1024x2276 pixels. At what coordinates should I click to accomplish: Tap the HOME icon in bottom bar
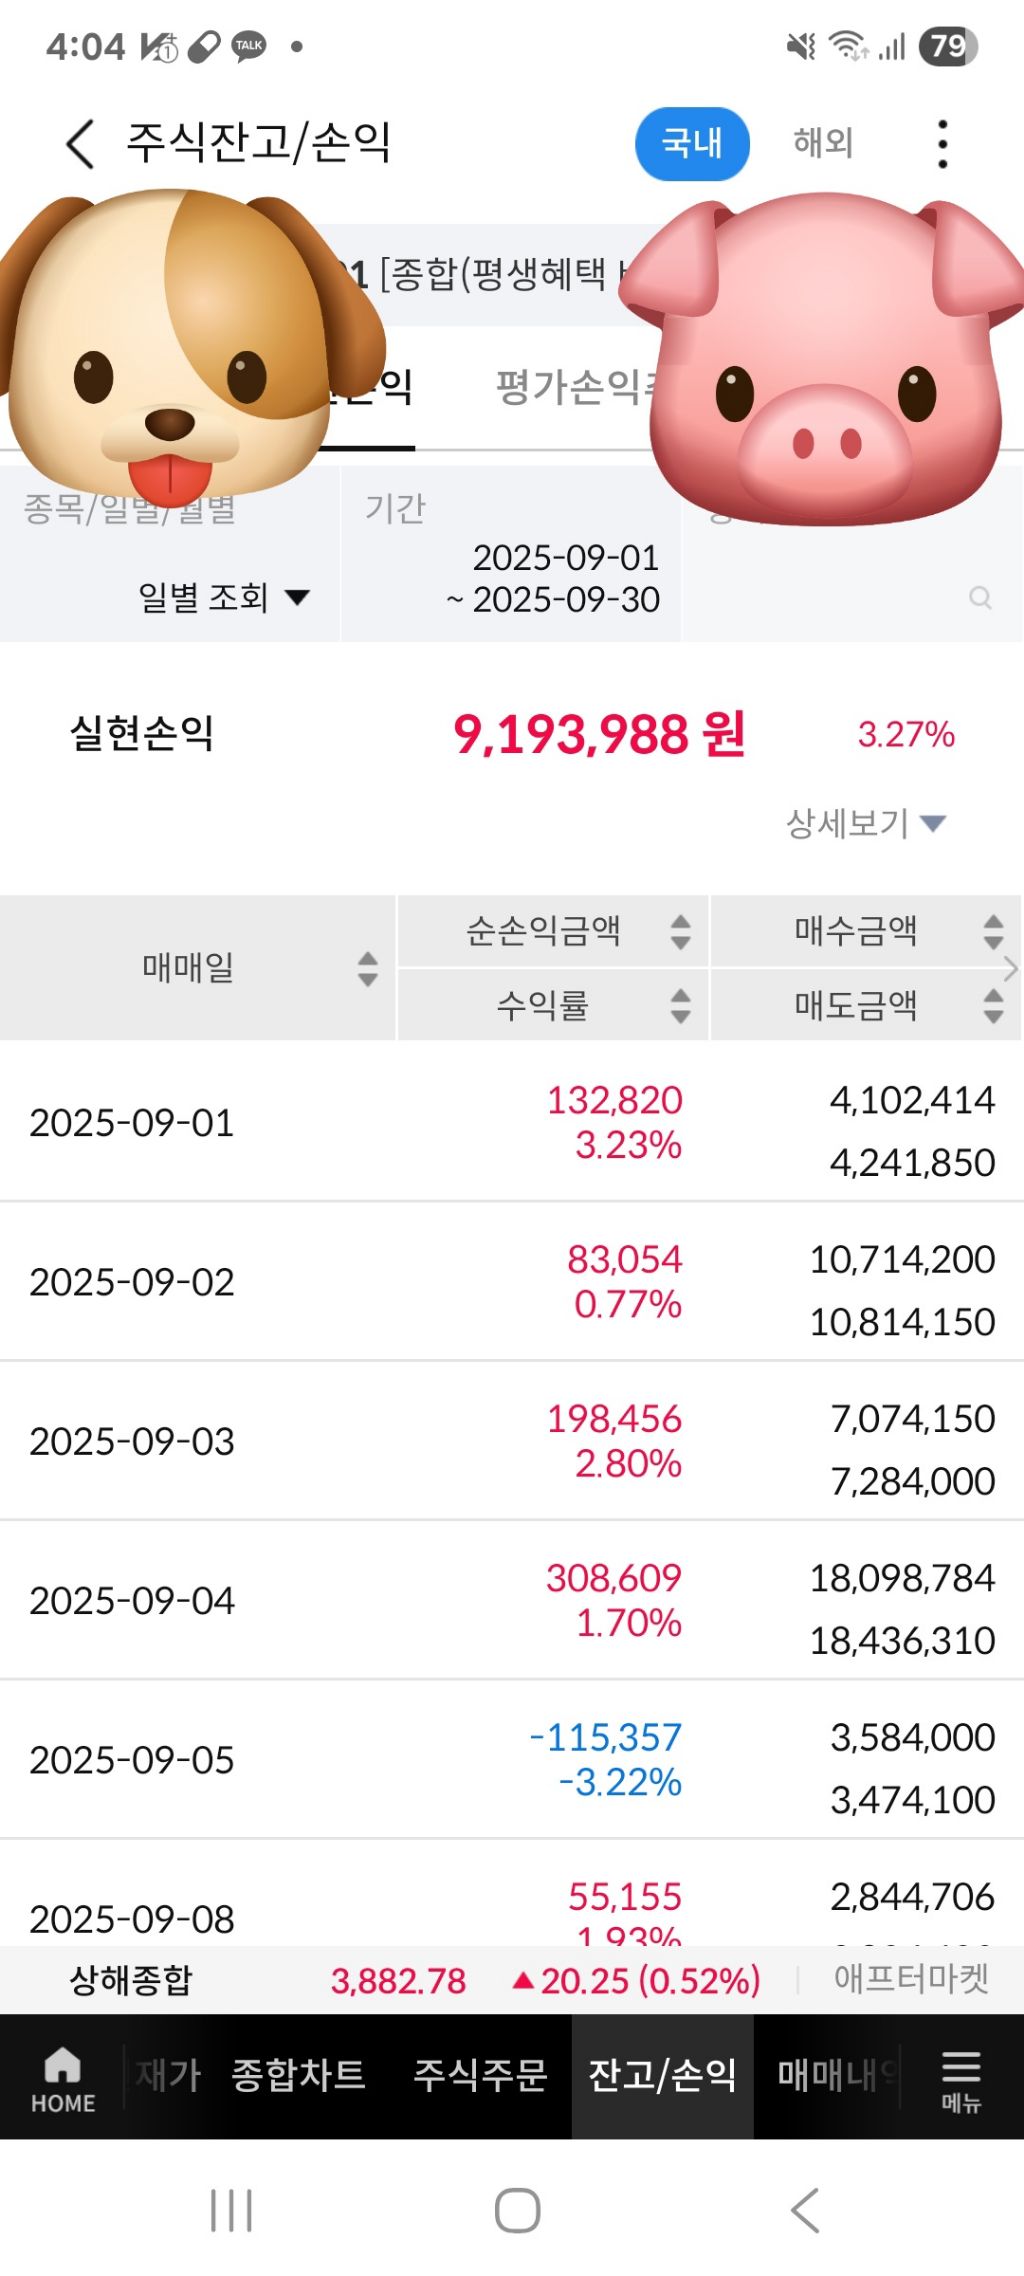pos(62,2079)
